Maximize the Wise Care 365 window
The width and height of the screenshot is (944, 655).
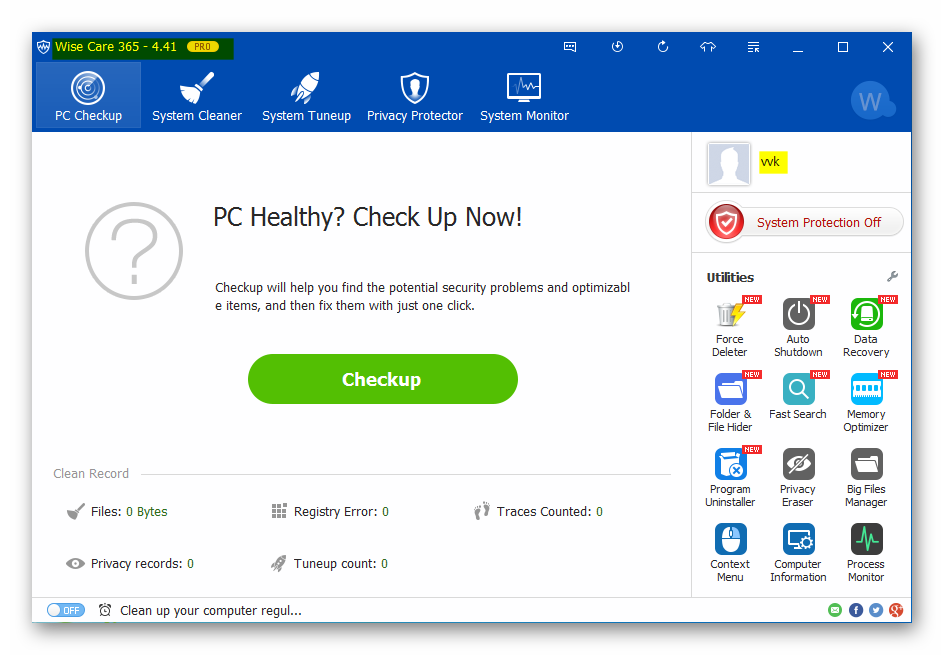(843, 47)
